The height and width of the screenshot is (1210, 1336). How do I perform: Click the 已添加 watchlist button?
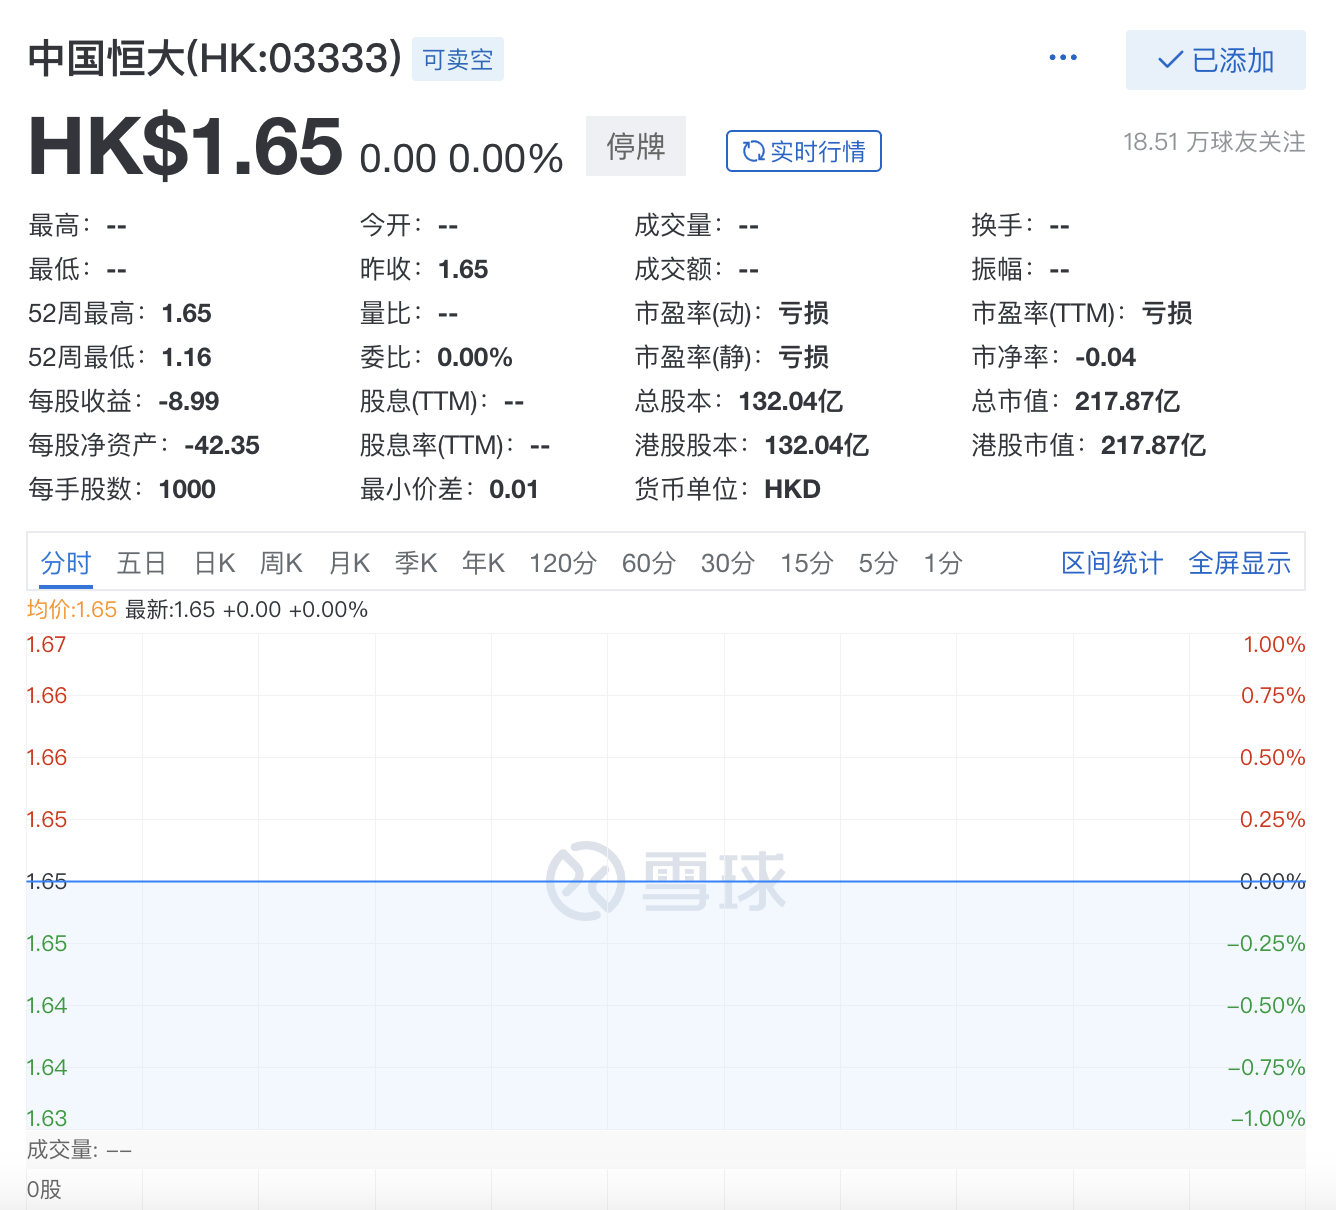click(1215, 60)
